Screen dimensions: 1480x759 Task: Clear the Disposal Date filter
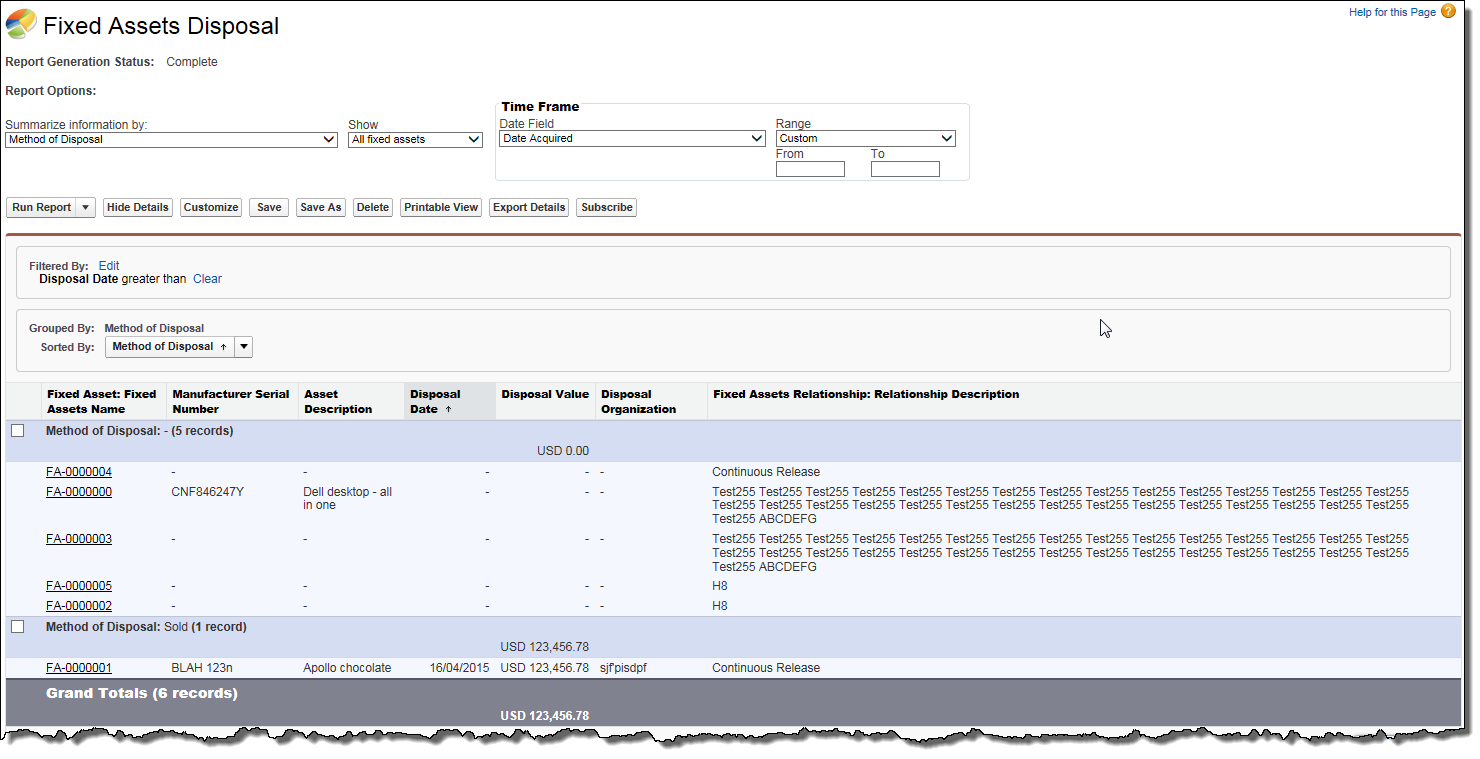[207, 279]
